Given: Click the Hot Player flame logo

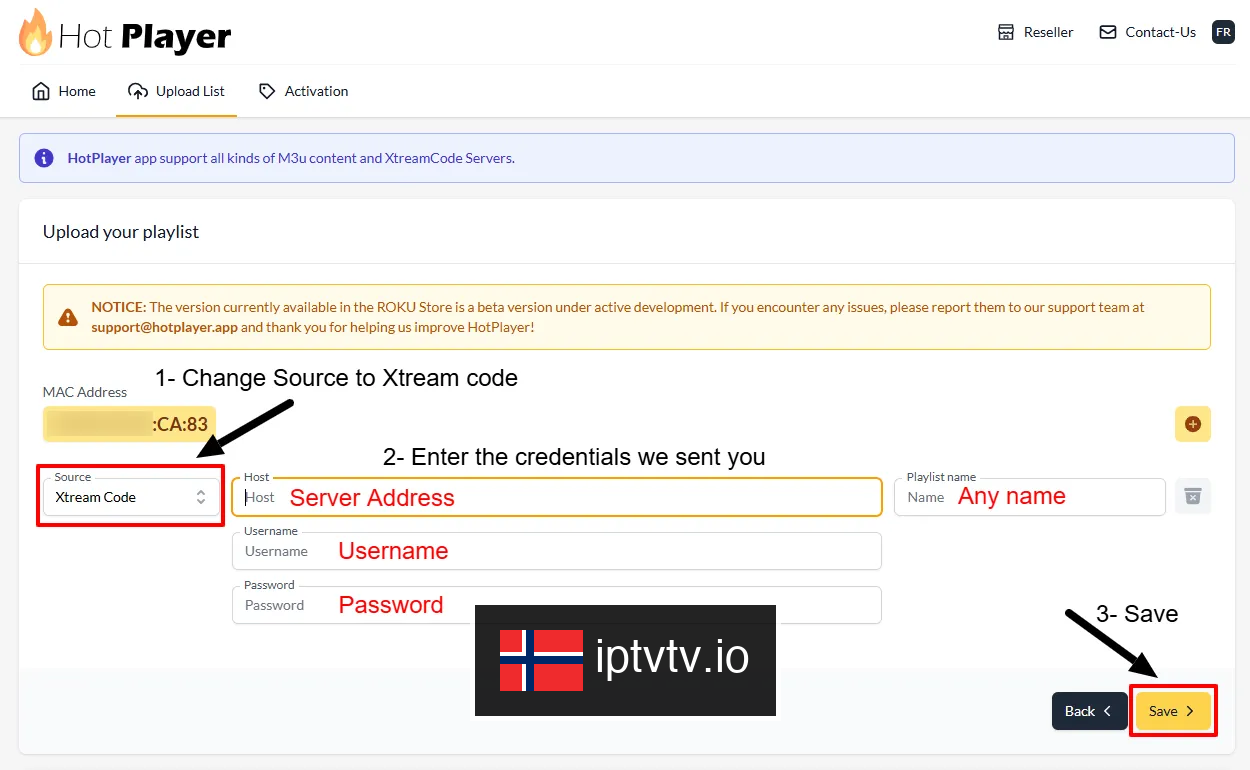Looking at the screenshot, I should click(x=35, y=33).
